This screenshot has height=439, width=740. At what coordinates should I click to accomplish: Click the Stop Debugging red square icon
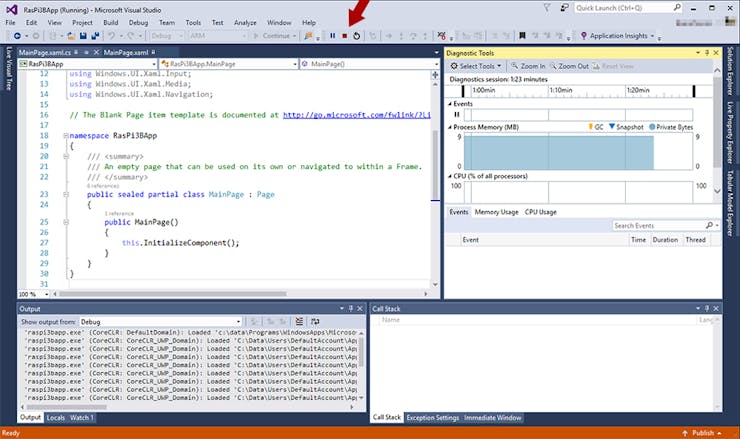coord(345,36)
